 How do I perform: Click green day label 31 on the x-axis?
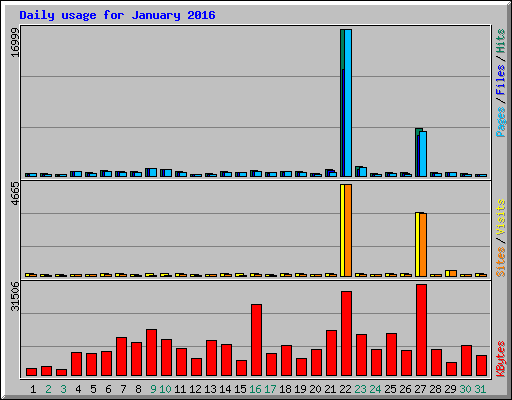pos(480,389)
